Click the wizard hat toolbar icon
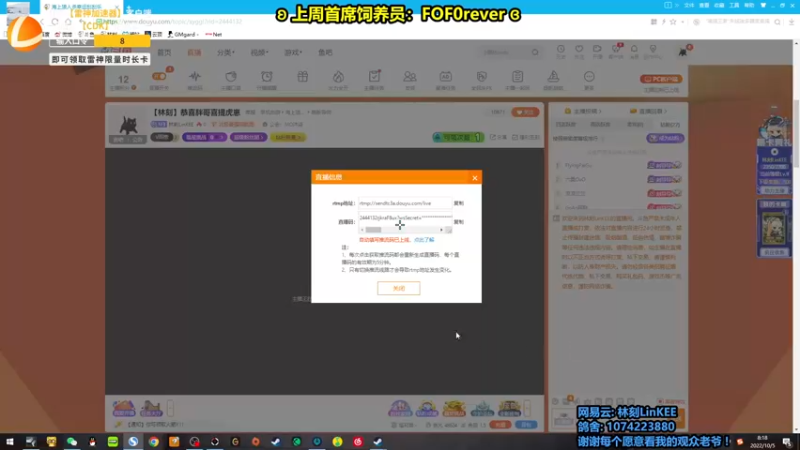 (553, 77)
